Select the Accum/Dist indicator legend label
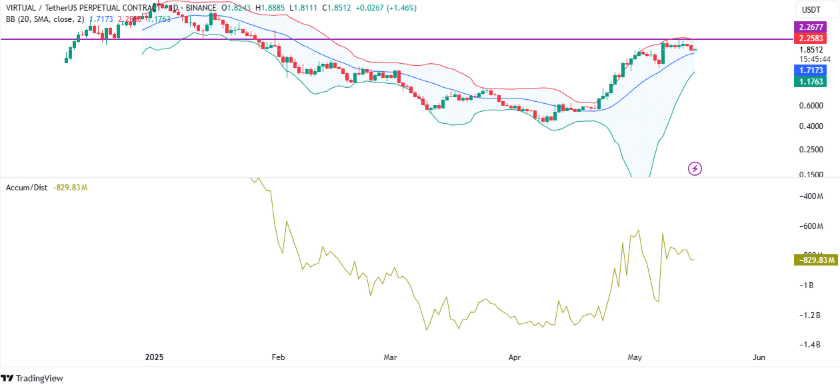Screen dimensions: 840x385 (x=27, y=187)
